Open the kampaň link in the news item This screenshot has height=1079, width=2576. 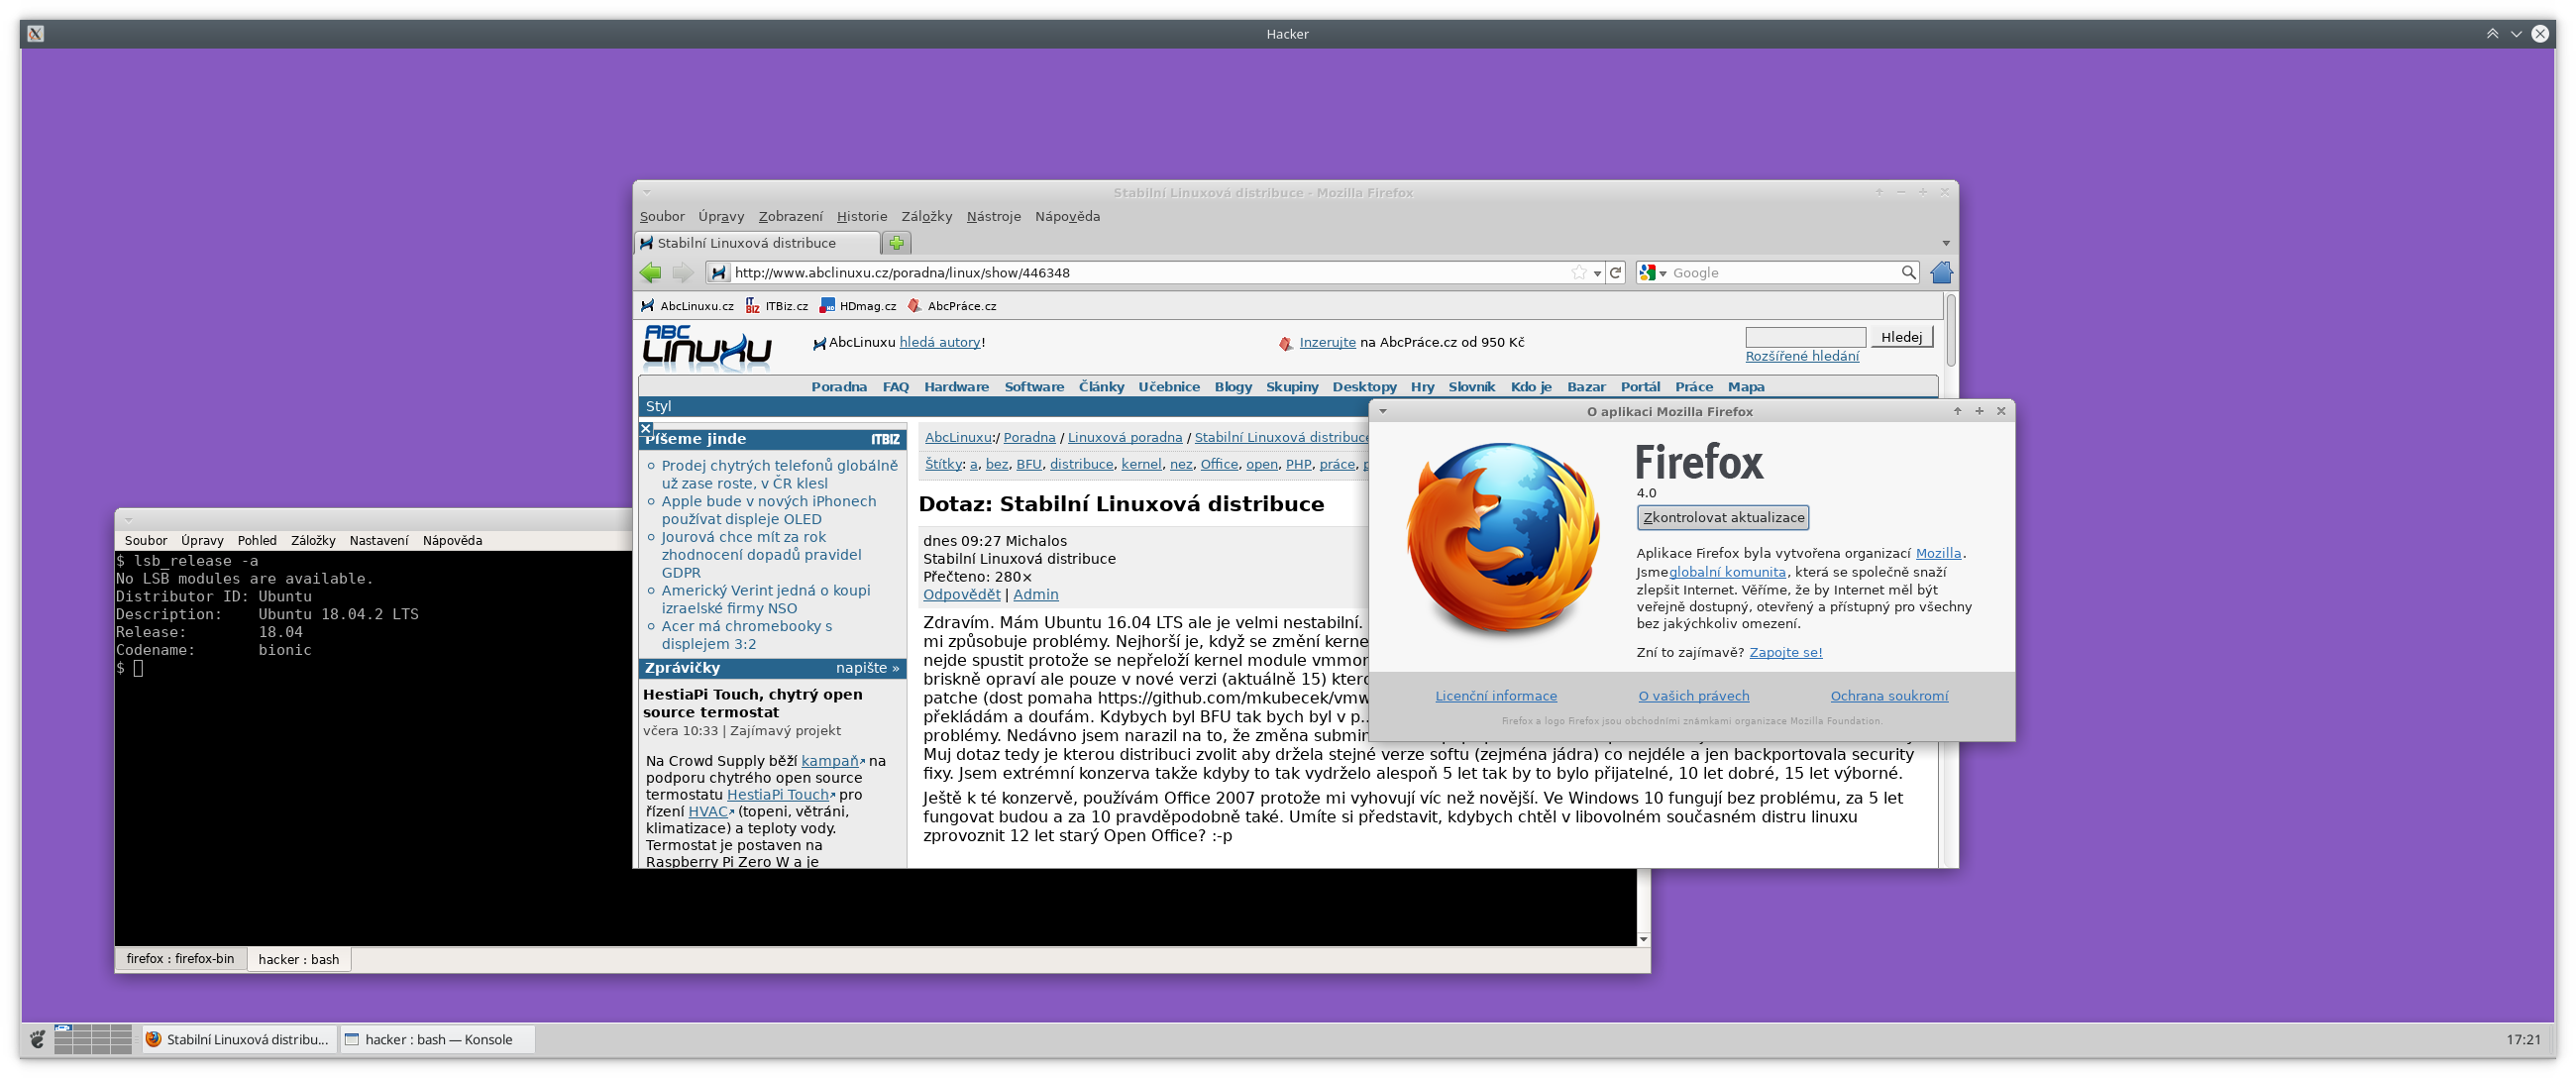(x=832, y=761)
